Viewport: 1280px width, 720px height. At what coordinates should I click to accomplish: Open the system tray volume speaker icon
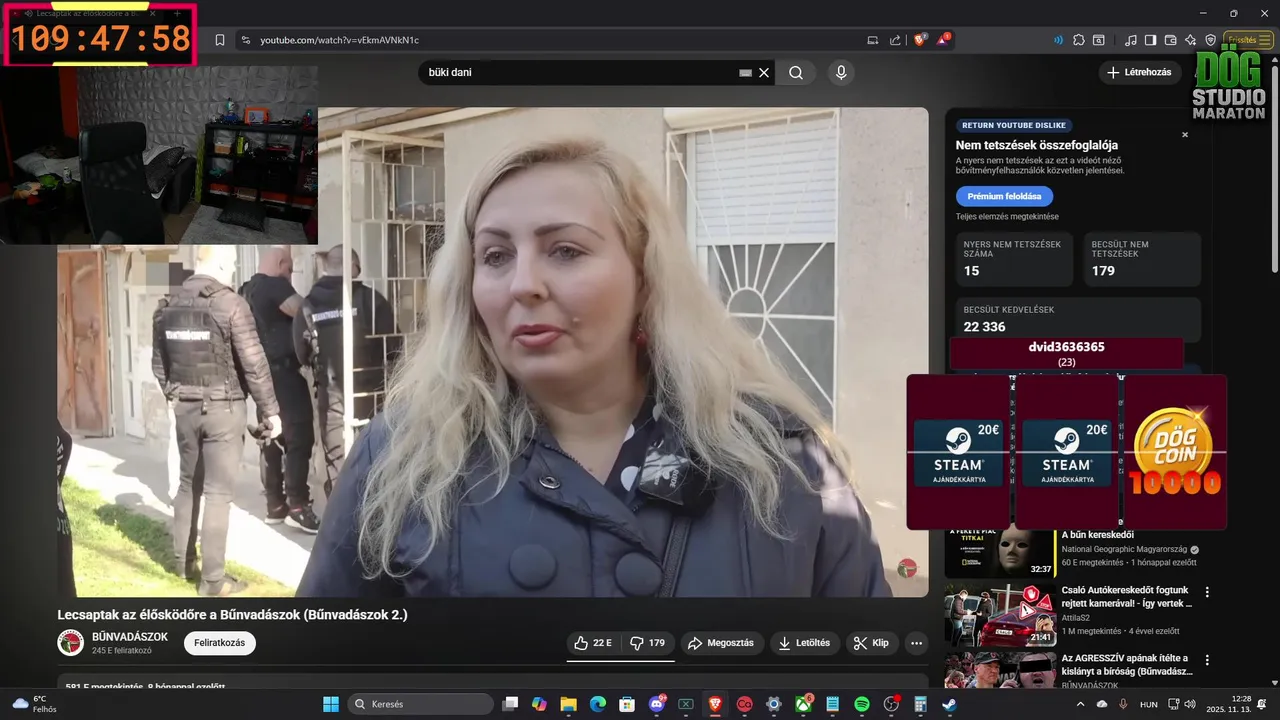[1189, 704]
